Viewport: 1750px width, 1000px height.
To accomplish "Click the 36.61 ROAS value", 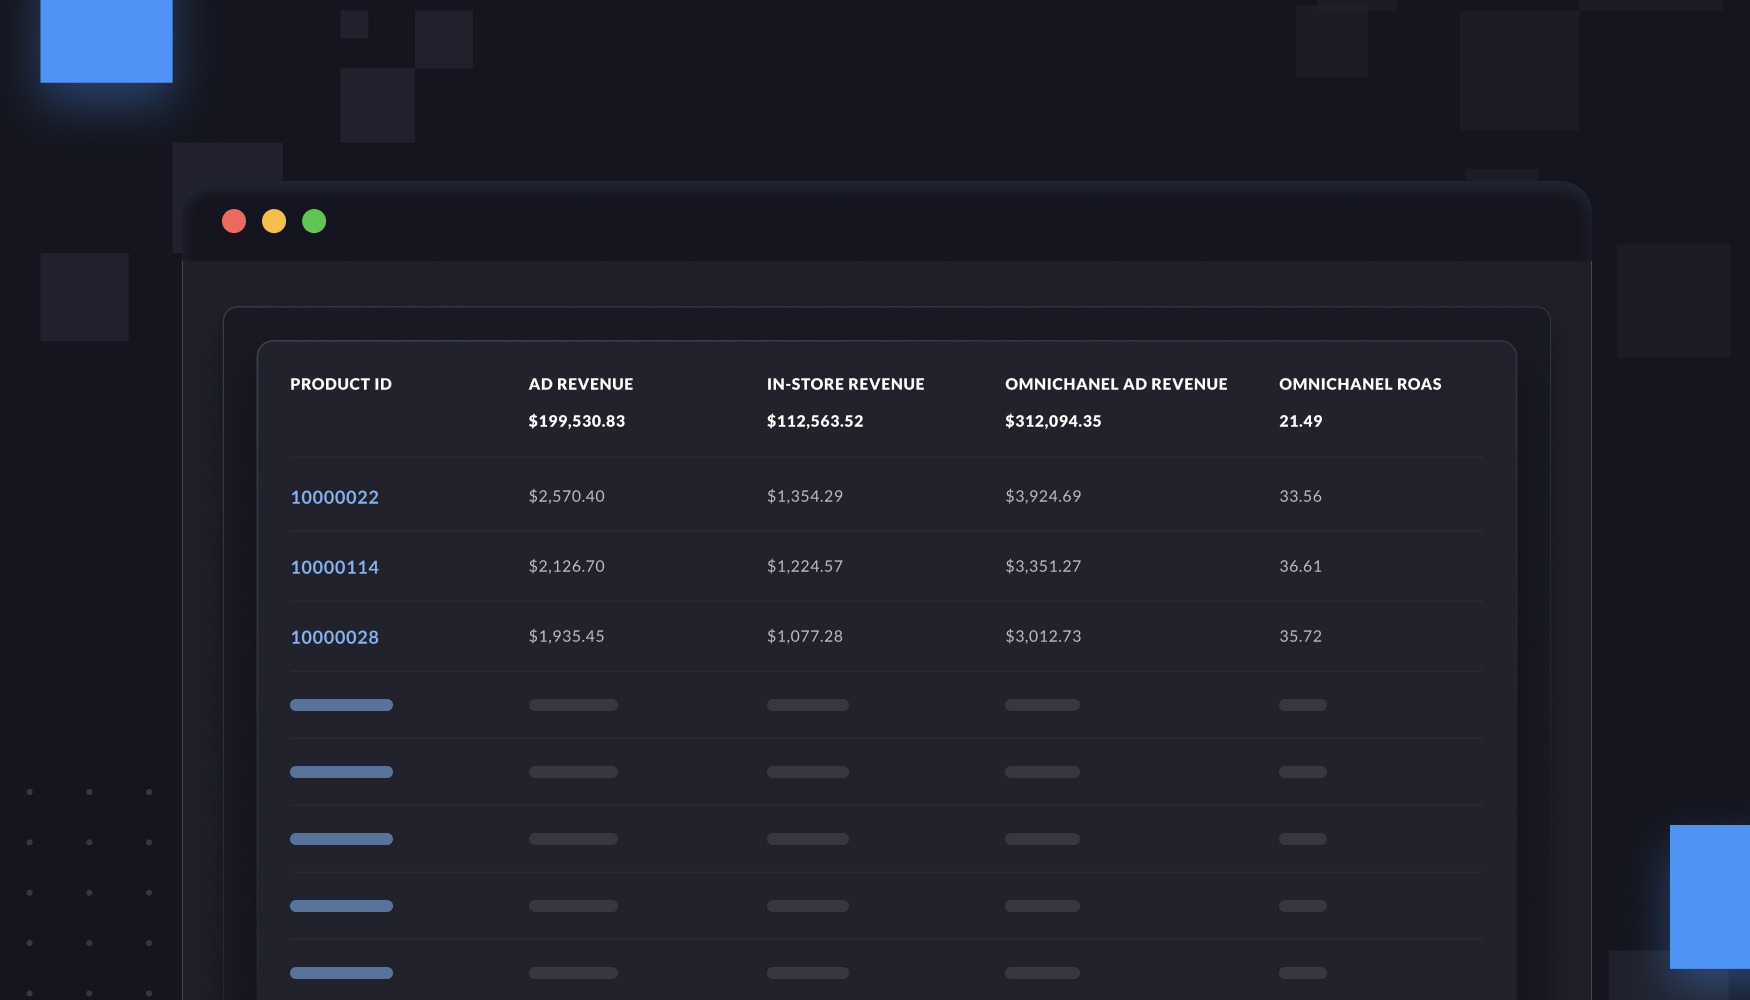I will tap(1300, 566).
